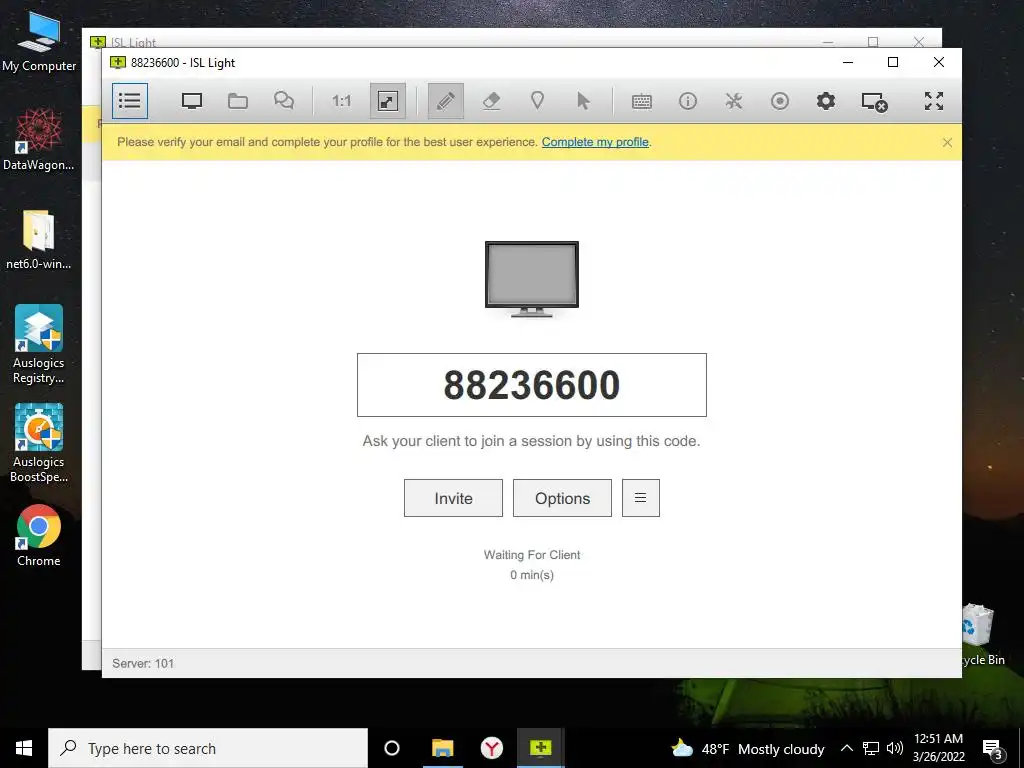Viewport: 1024px width, 768px height.
Task: Close the background ISL Light window
Action: [918, 42]
